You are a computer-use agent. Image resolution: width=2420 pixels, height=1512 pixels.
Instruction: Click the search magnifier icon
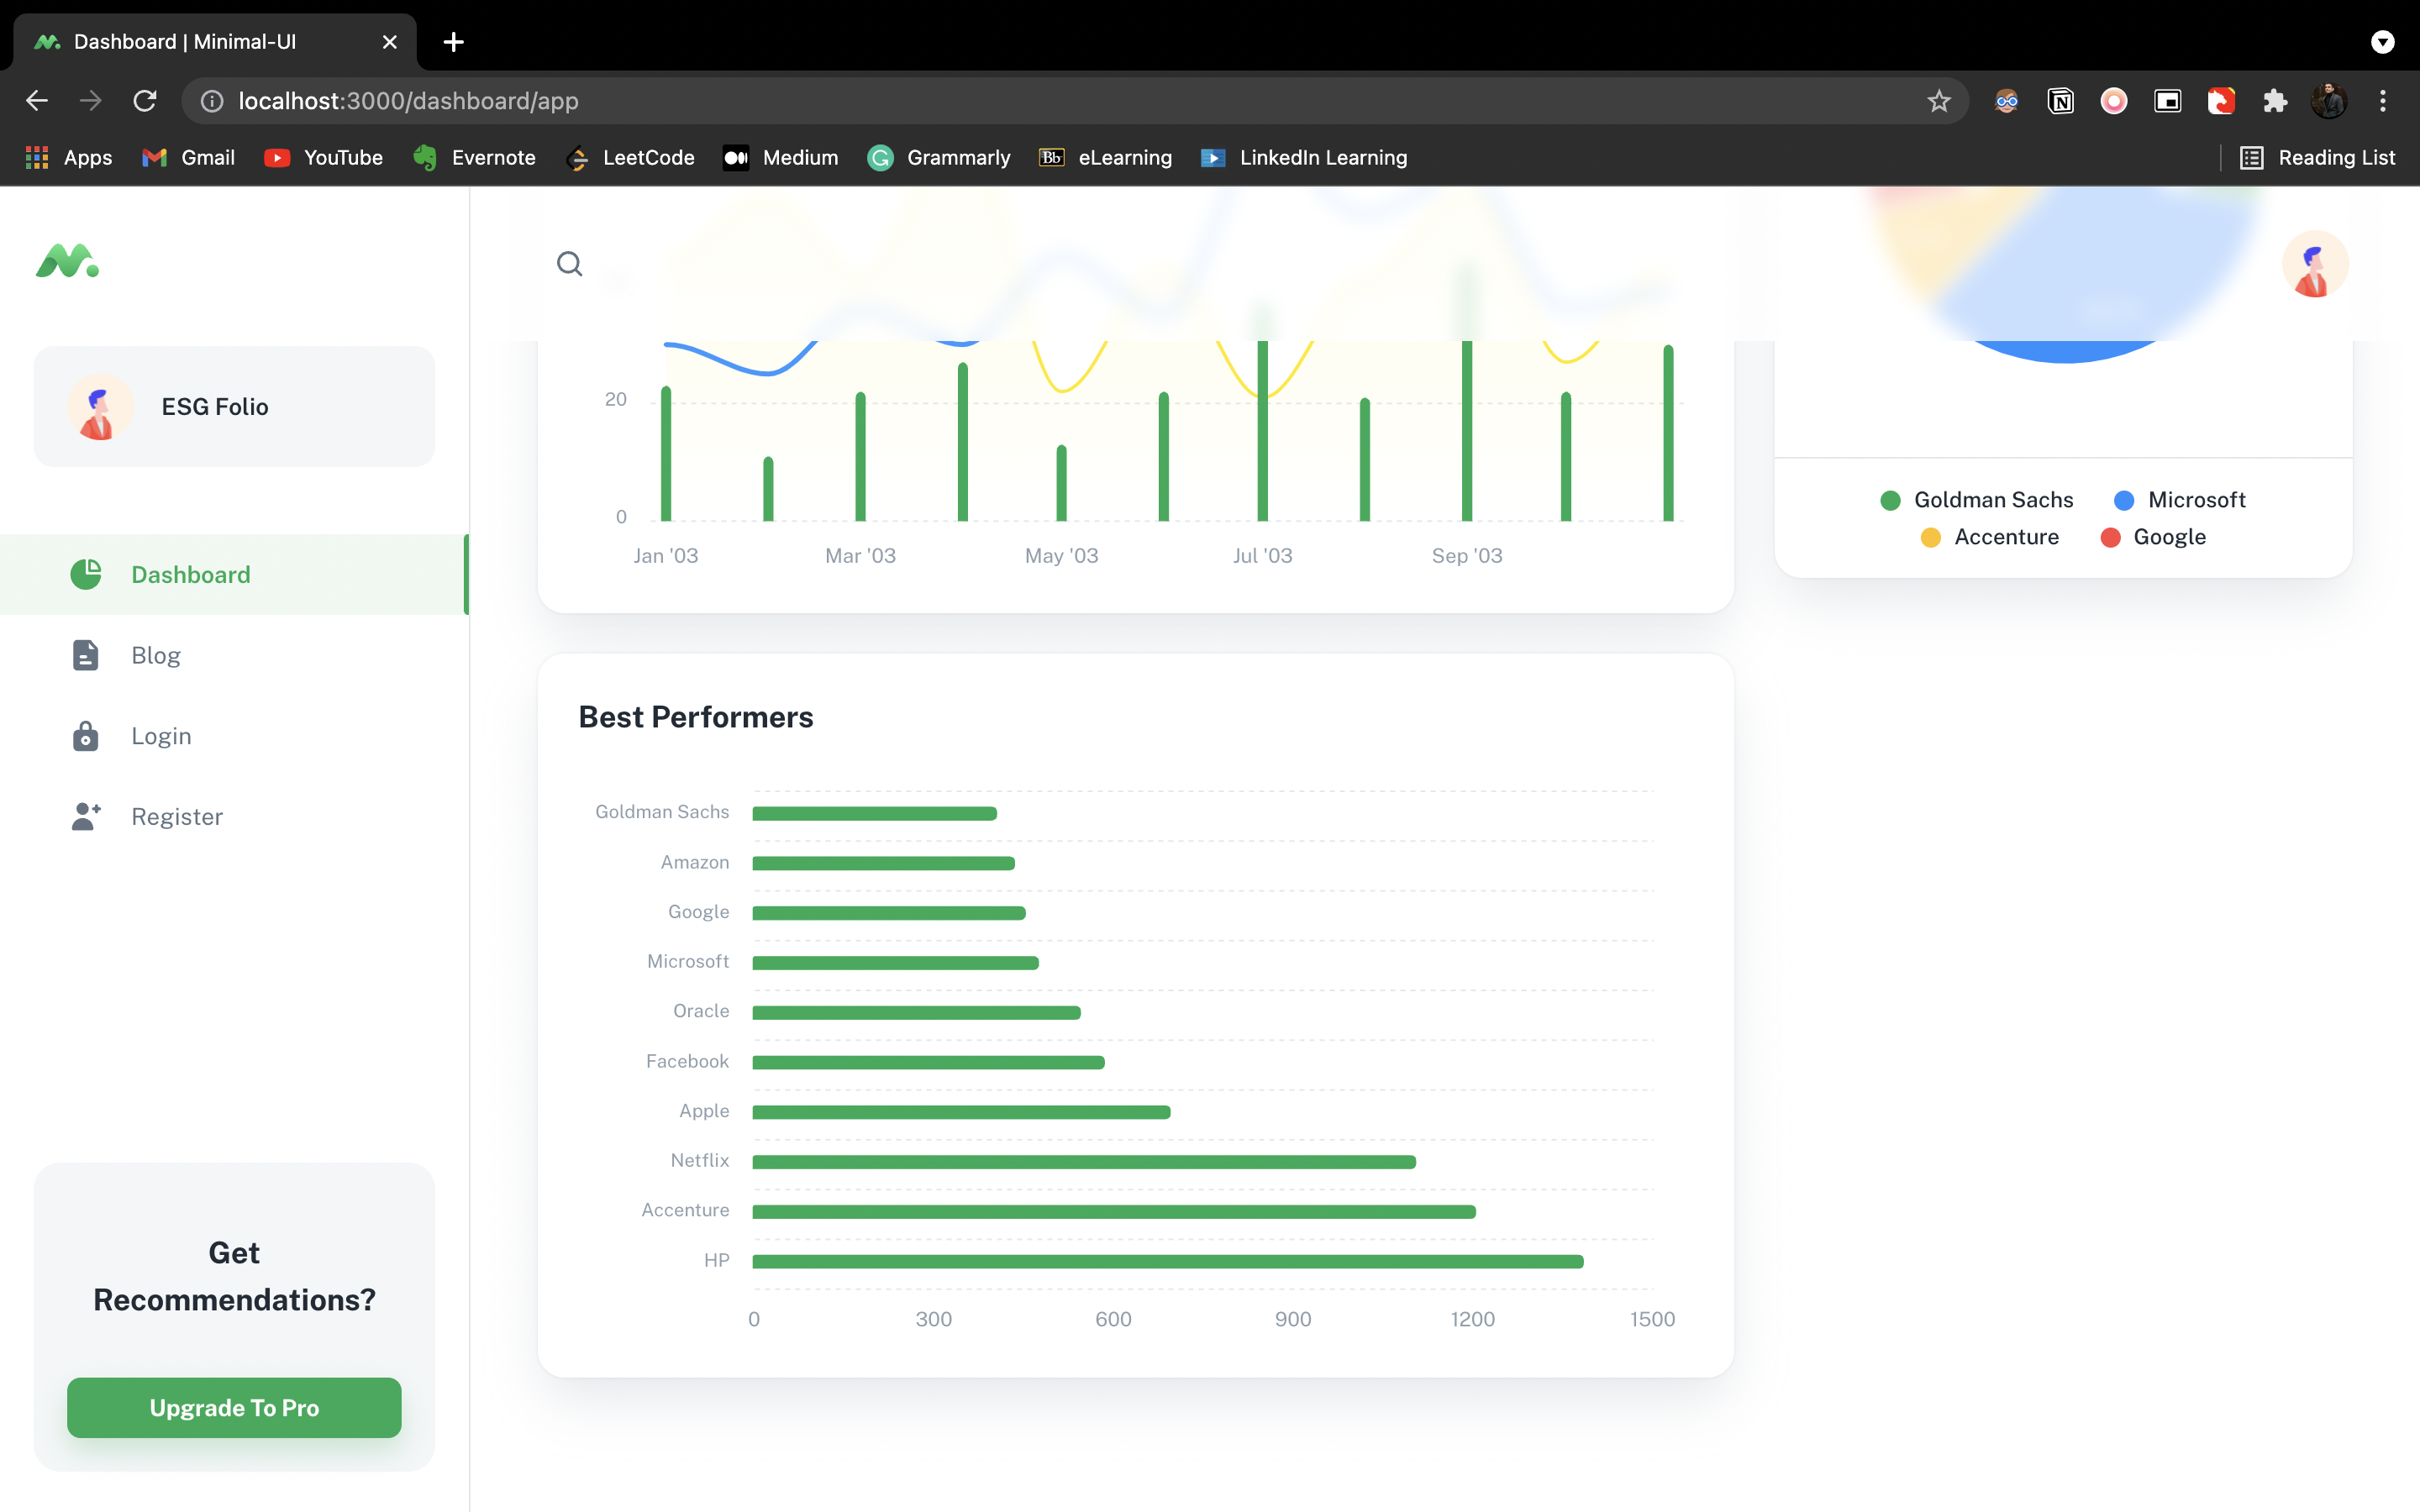569,263
